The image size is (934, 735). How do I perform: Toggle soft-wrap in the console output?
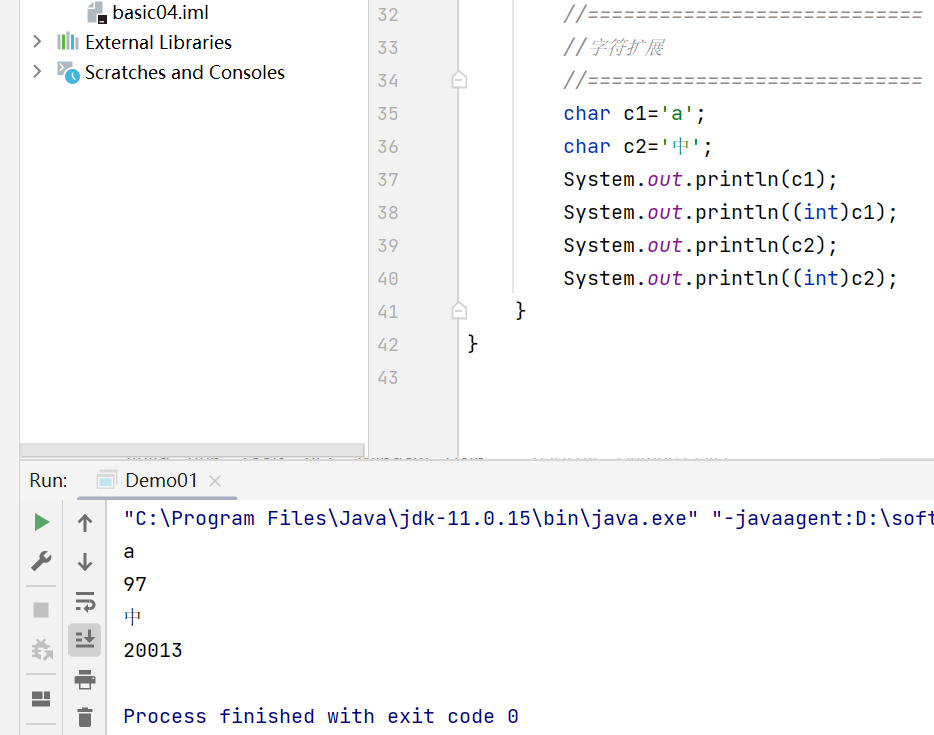85,602
